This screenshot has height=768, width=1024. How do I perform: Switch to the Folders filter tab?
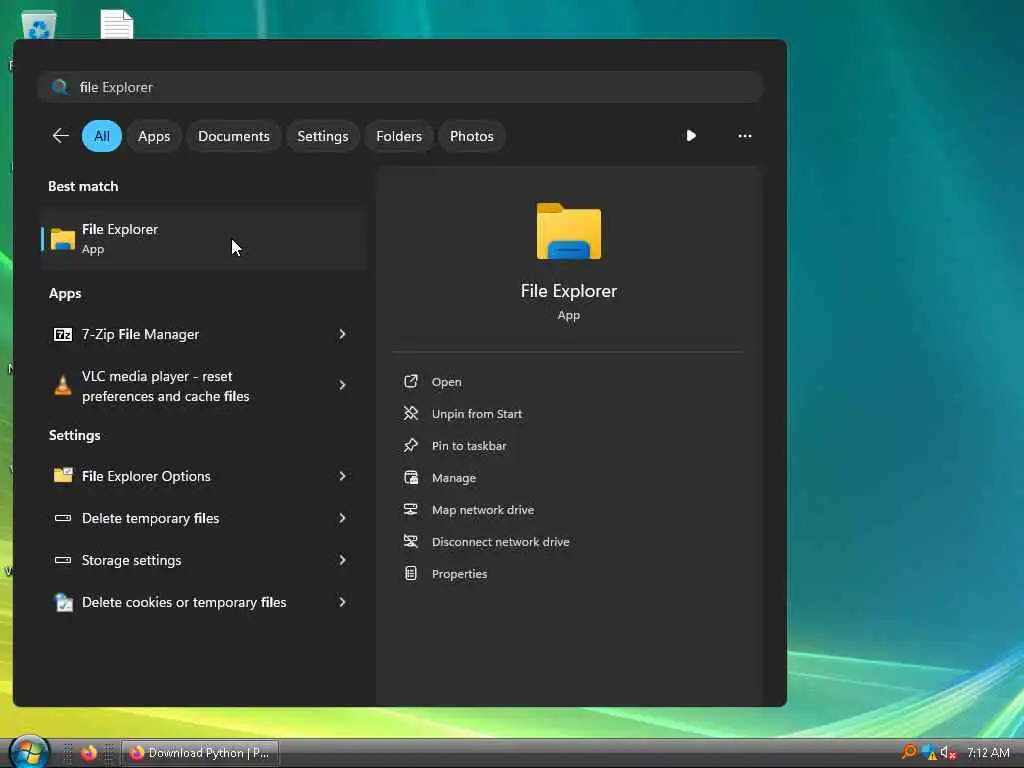coord(399,136)
